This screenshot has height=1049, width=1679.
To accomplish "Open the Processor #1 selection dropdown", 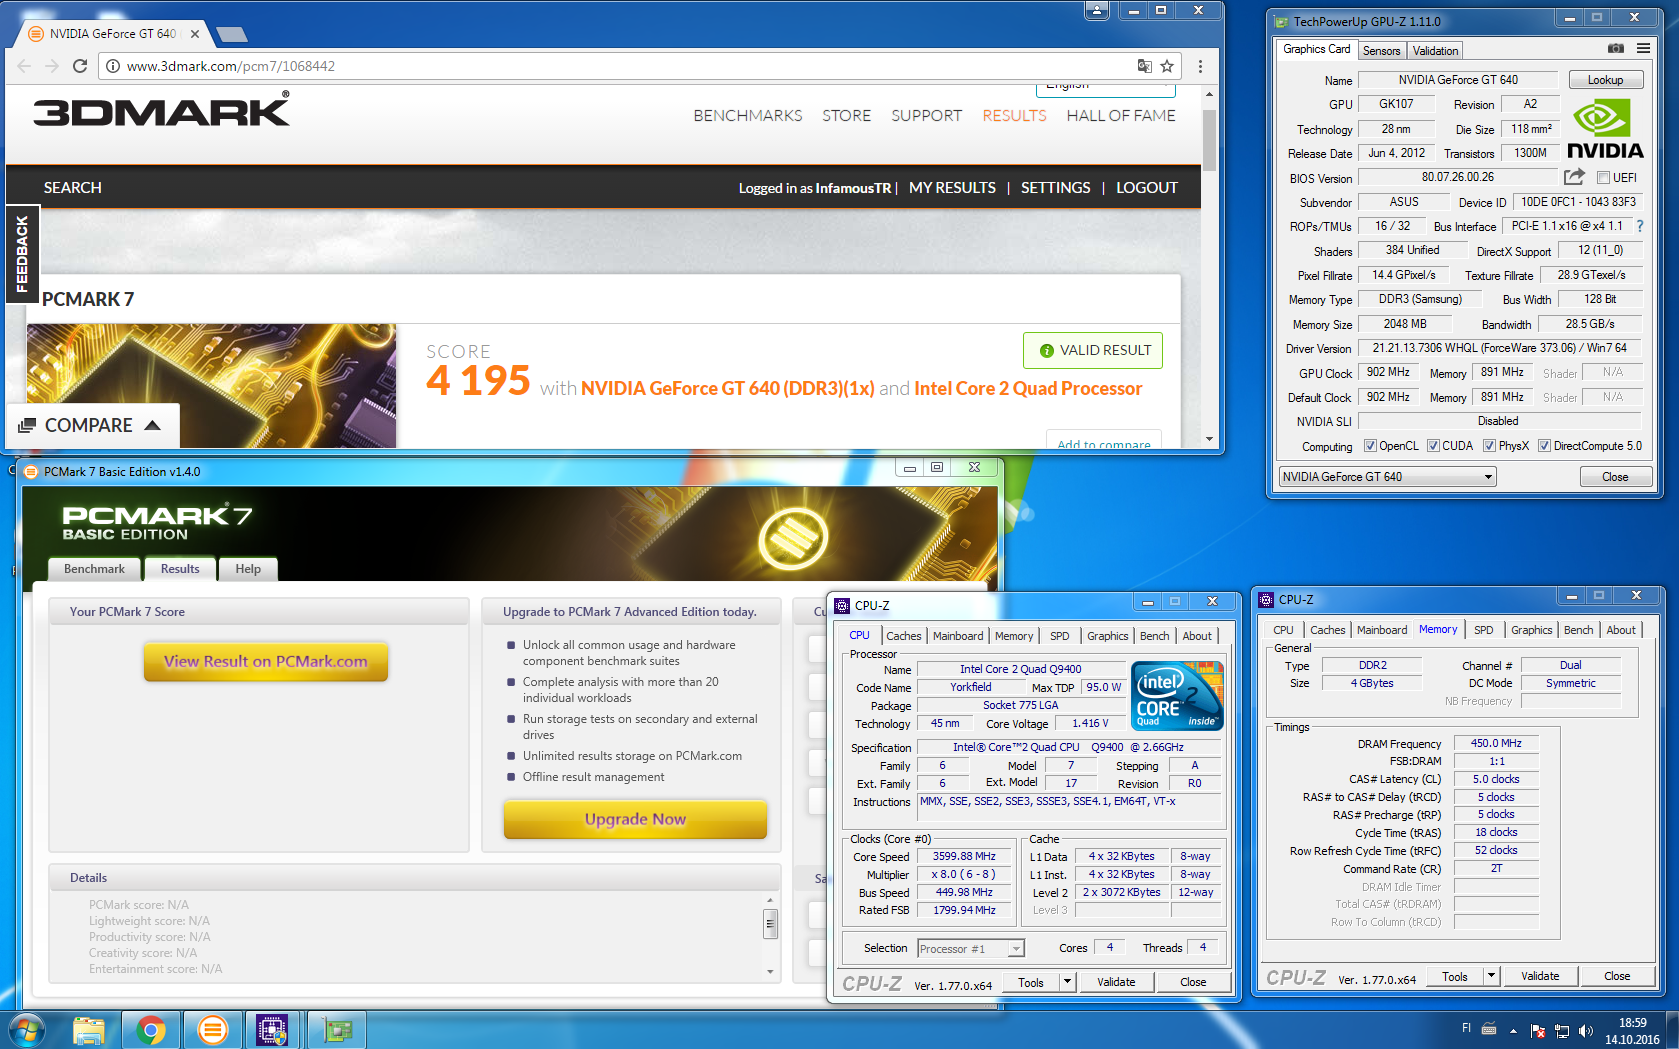I will pyautogui.click(x=970, y=949).
